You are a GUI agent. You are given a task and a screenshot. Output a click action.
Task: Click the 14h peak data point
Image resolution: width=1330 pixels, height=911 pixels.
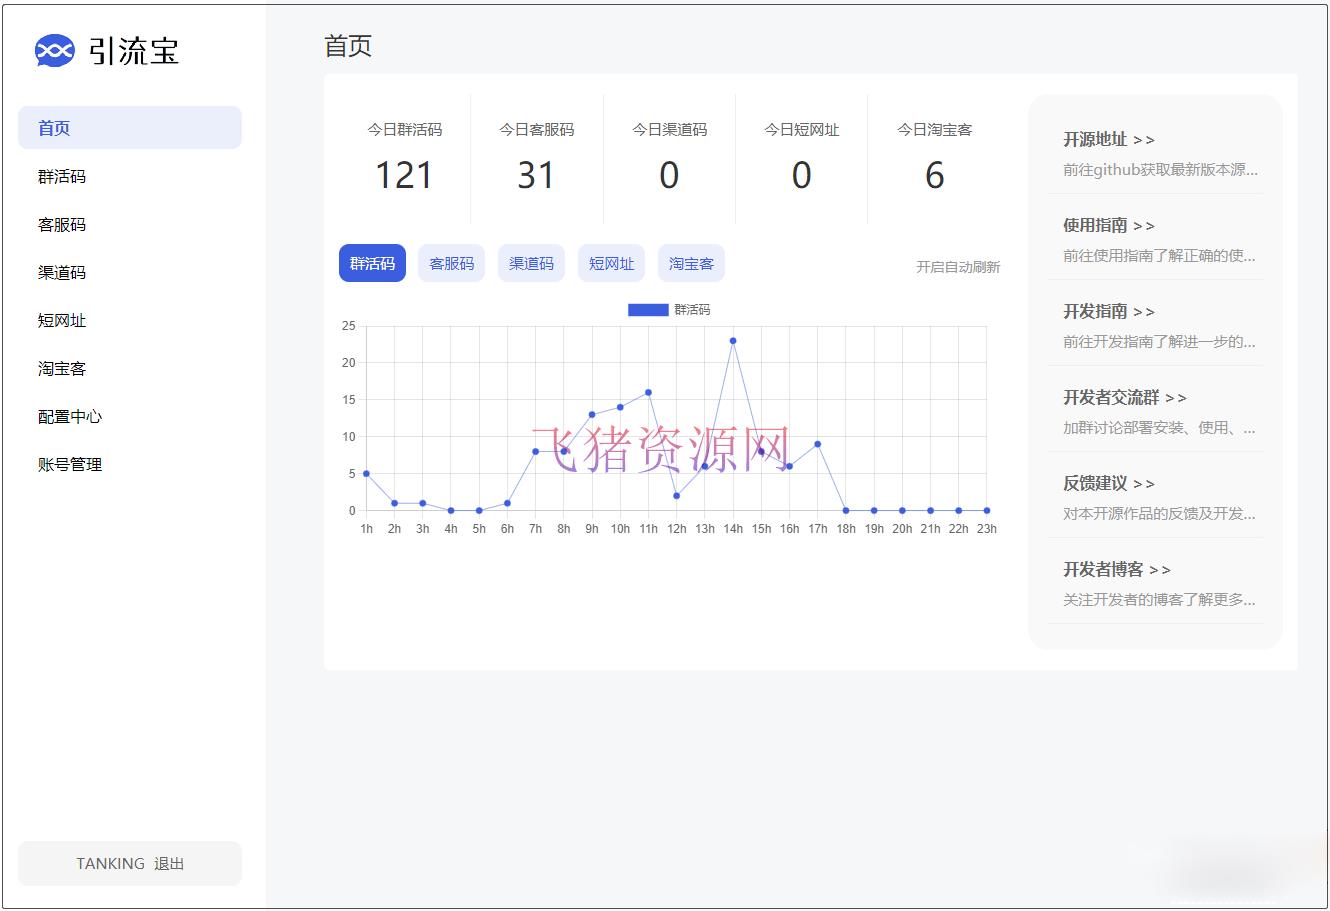point(733,341)
